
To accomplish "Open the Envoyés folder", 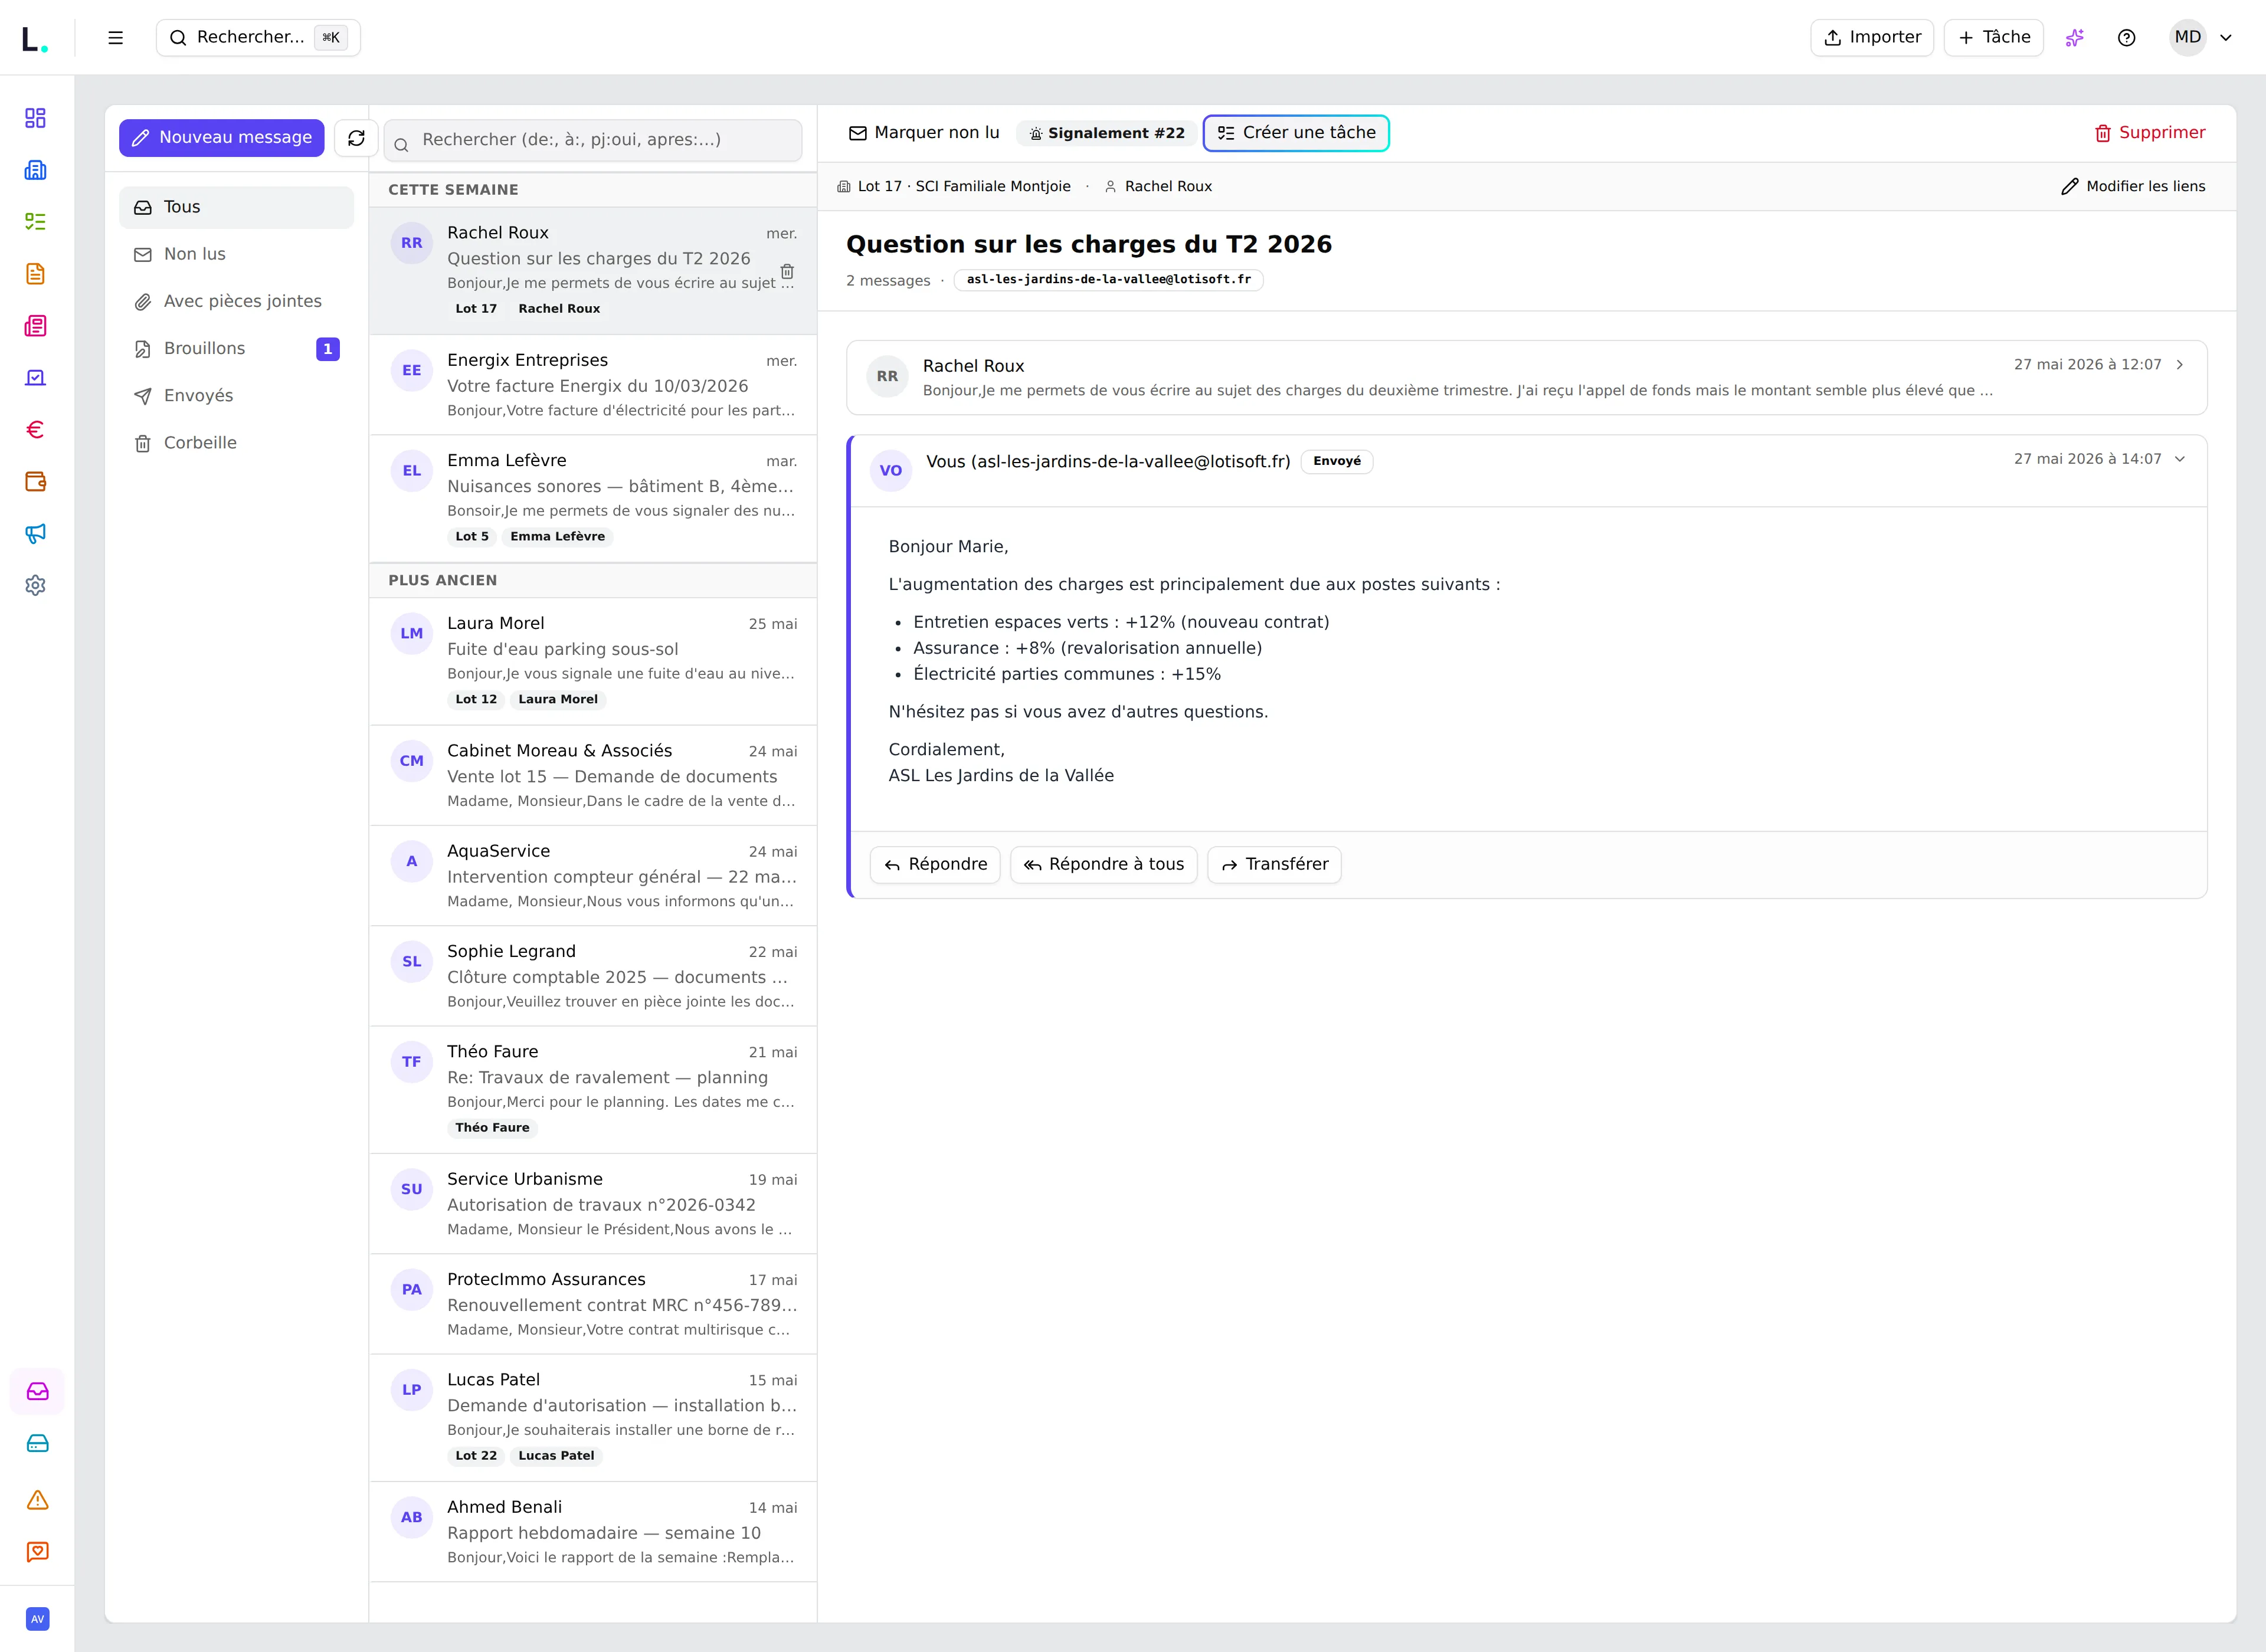I will tap(236, 395).
